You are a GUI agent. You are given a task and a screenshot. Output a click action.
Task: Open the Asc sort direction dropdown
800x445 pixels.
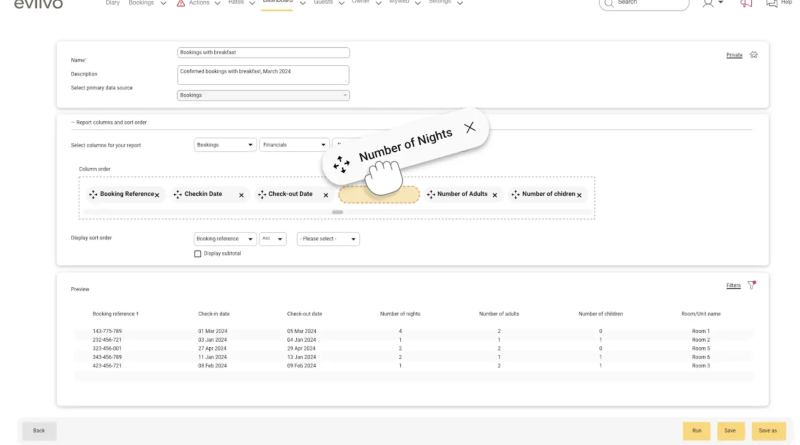click(x=273, y=239)
